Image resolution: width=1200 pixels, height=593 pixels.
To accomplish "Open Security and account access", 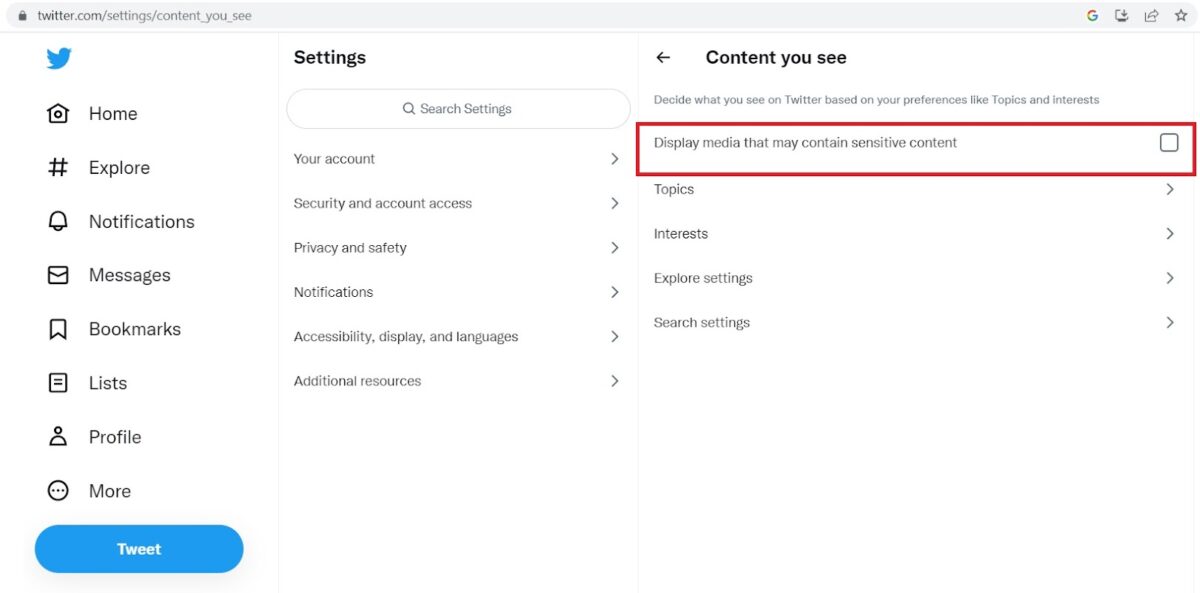I will pos(458,203).
